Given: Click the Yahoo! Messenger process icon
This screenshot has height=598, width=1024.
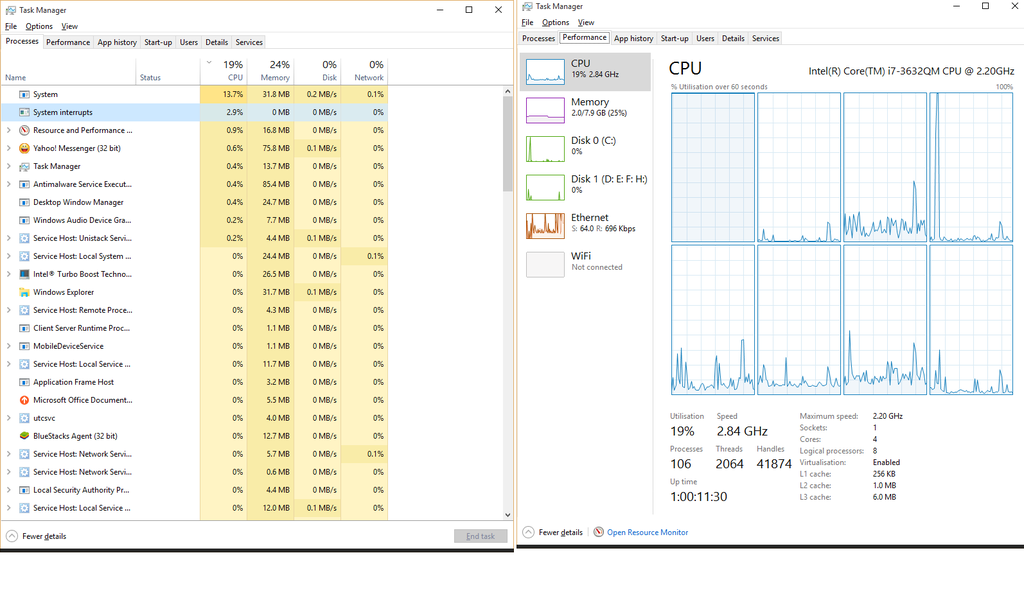Looking at the screenshot, I should 24,148.
